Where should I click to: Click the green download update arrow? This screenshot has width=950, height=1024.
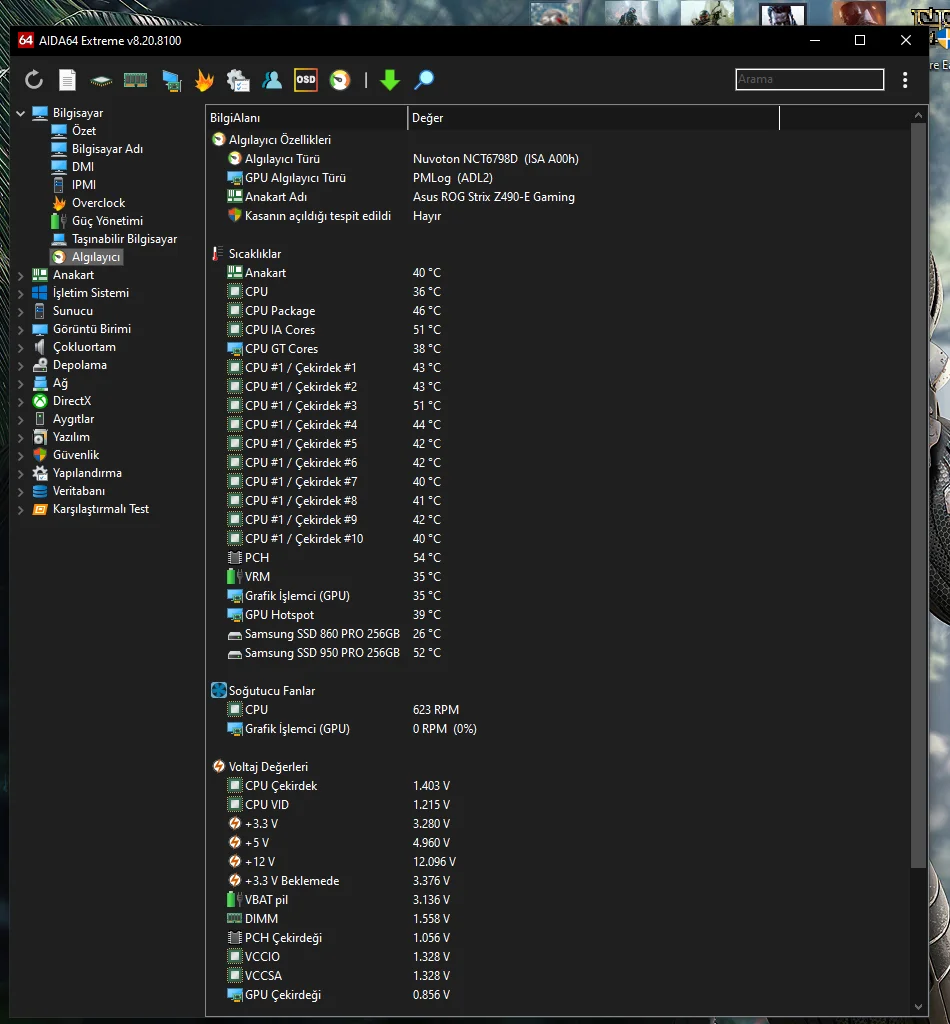point(390,80)
